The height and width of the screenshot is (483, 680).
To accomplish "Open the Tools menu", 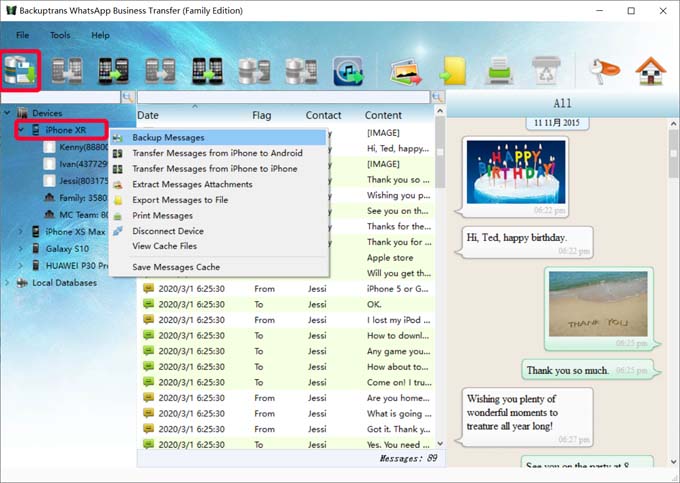I will pyautogui.click(x=60, y=35).
